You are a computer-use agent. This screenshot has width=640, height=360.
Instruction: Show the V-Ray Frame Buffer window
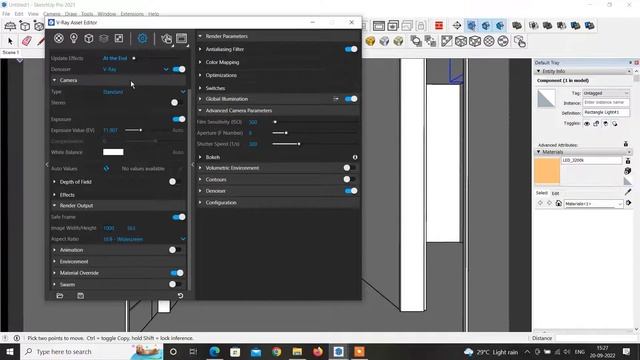(x=182, y=38)
